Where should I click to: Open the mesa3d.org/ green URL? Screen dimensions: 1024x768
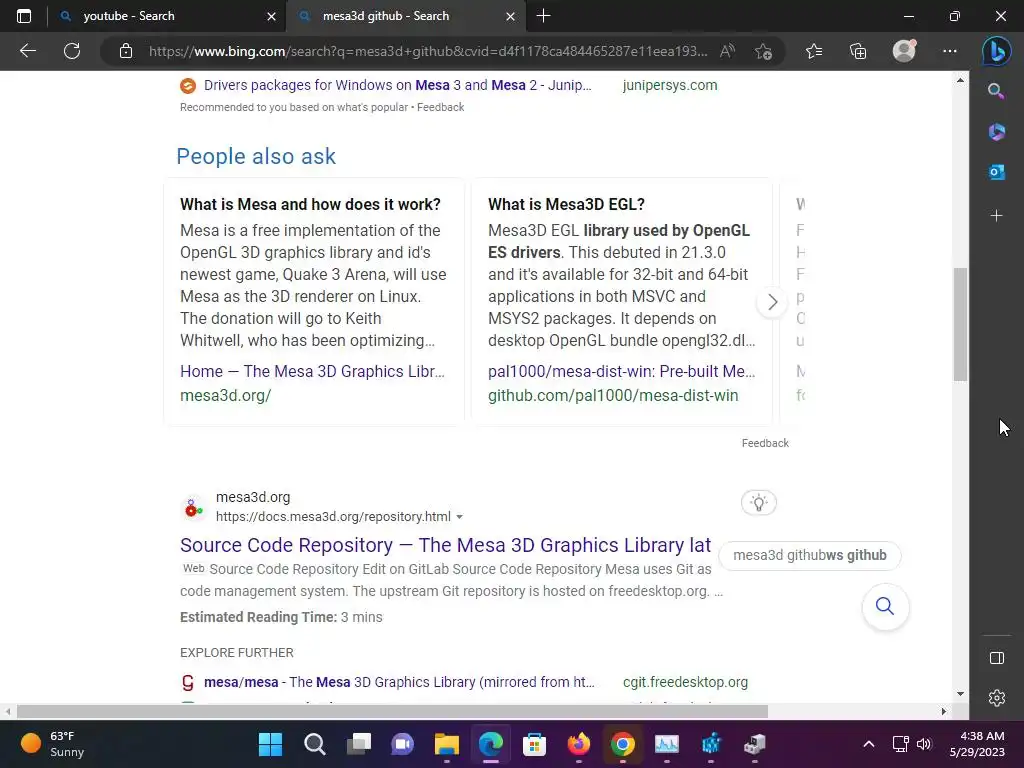(x=225, y=395)
